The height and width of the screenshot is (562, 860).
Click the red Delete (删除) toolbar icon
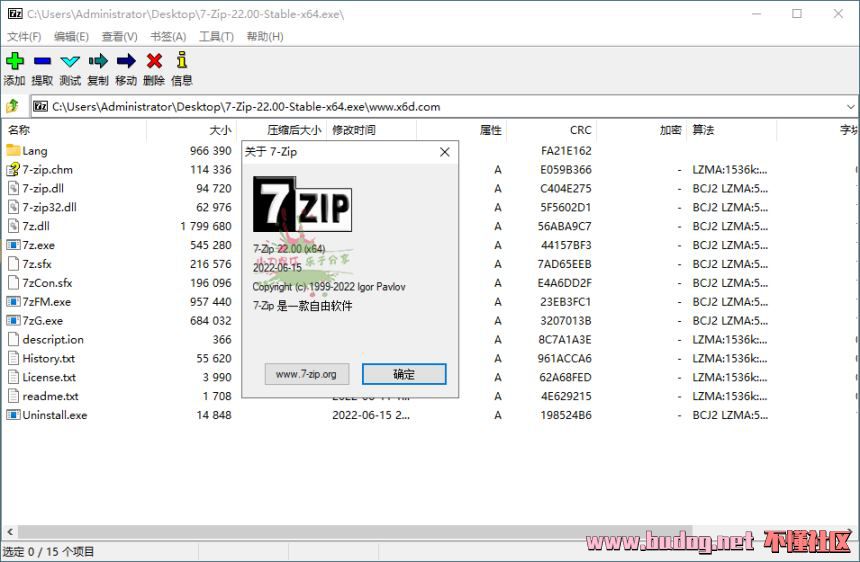point(154,62)
